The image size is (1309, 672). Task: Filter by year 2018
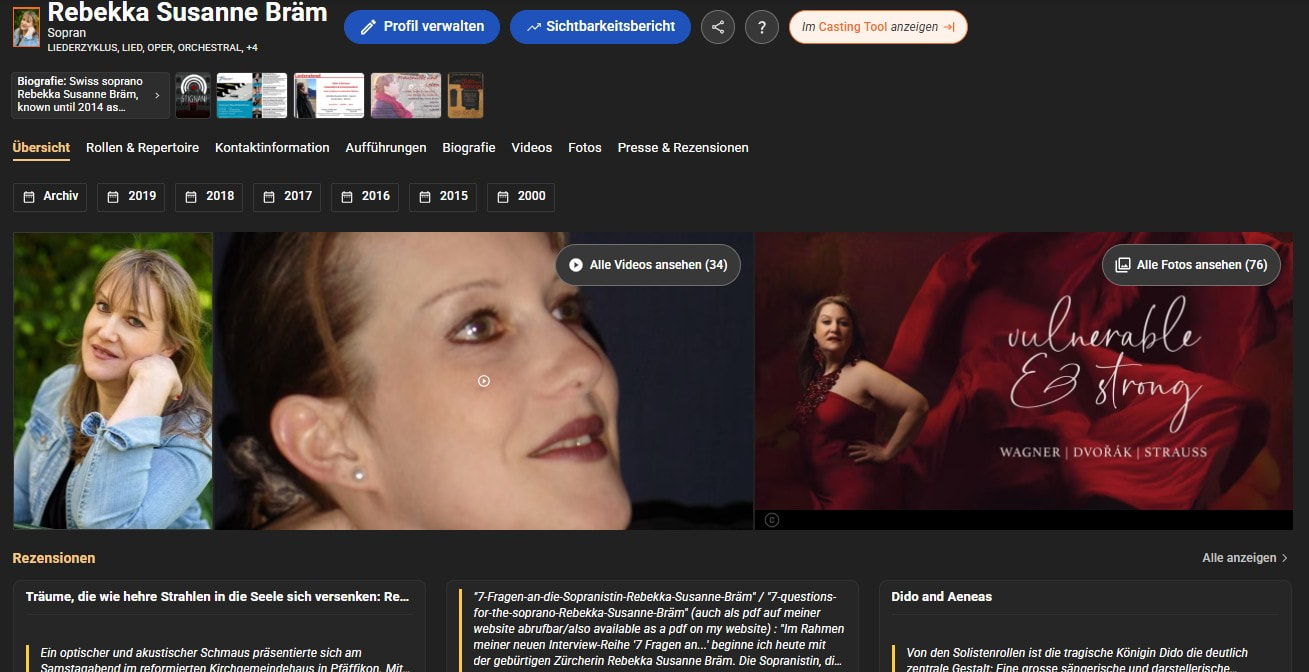pos(209,197)
